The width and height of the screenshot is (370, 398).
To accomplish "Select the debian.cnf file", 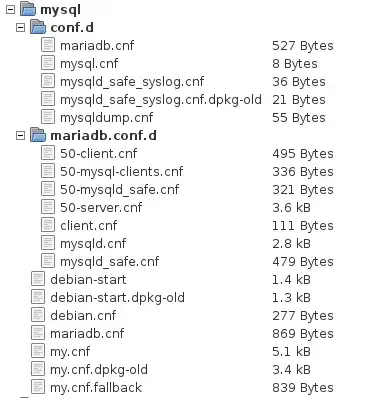I will click(x=83, y=316).
